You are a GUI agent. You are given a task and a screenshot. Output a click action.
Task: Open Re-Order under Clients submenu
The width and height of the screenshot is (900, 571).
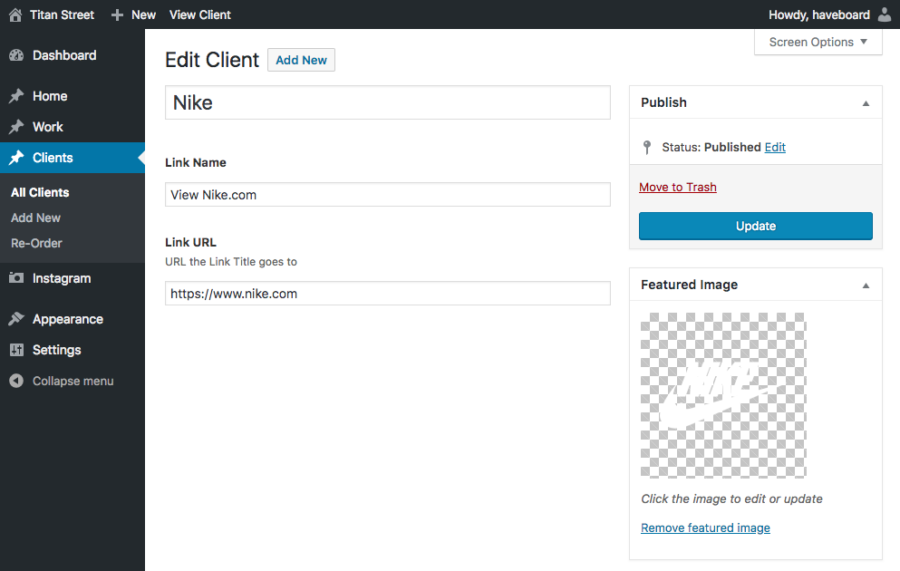pyautogui.click(x=36, y=243)
